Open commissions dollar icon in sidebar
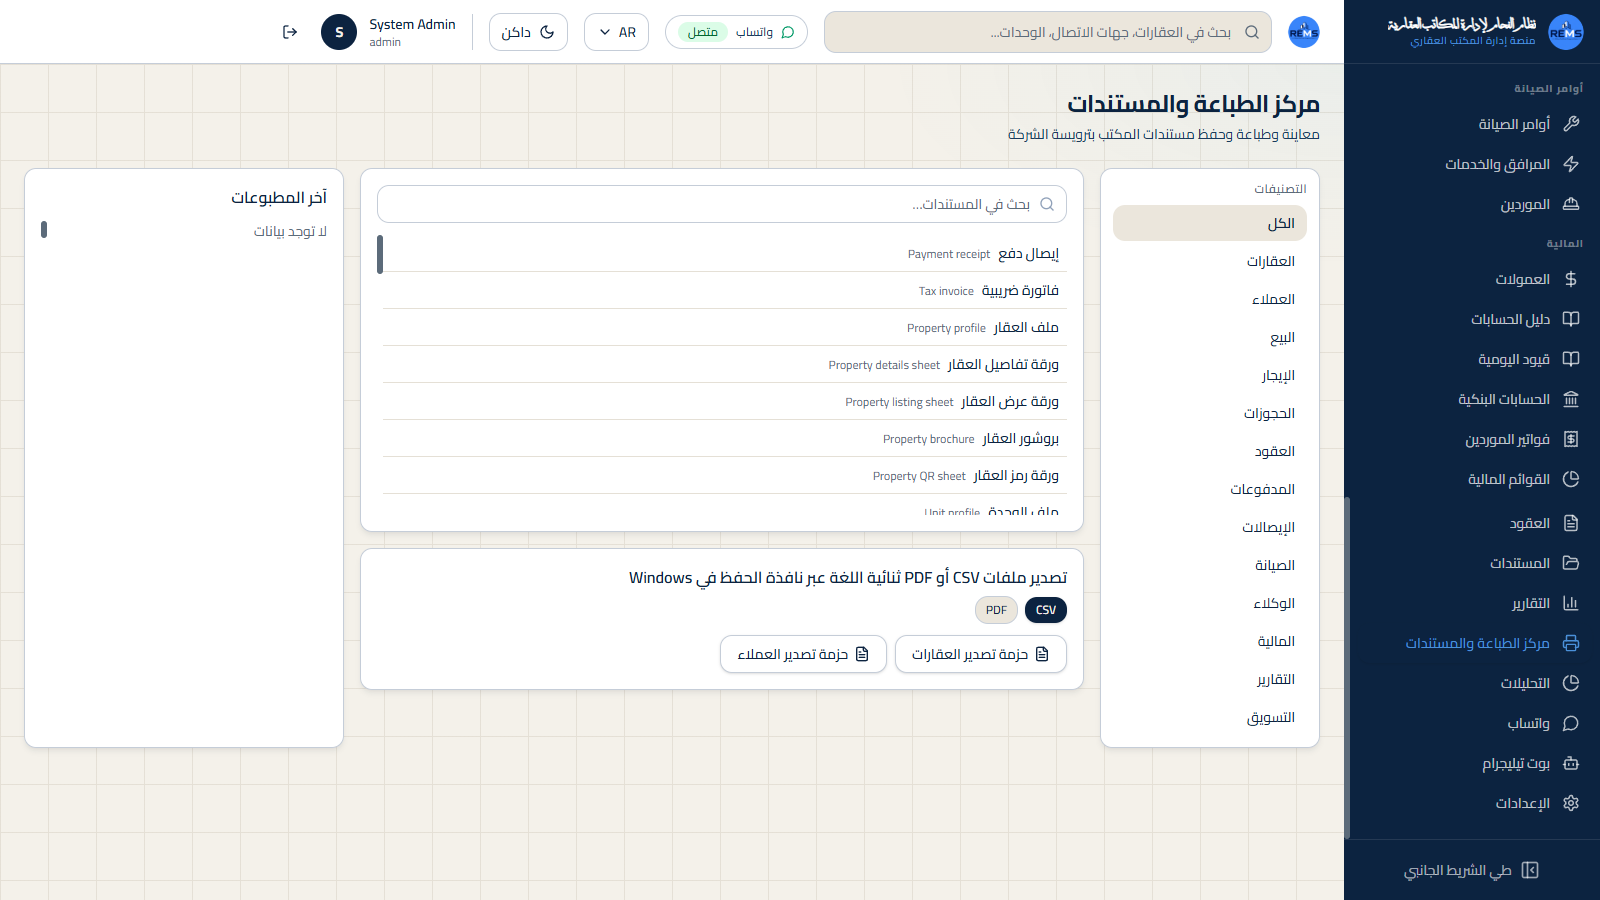Screen dimensions: 1600x900 tap(1571, 279)
